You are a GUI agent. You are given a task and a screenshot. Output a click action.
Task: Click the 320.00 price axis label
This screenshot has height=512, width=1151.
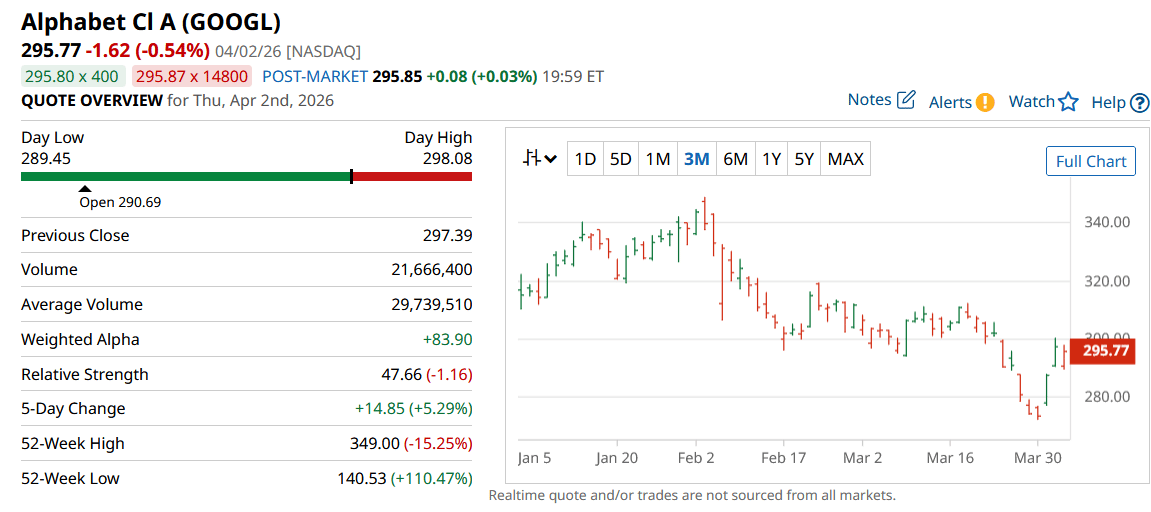pos(1107,281)
